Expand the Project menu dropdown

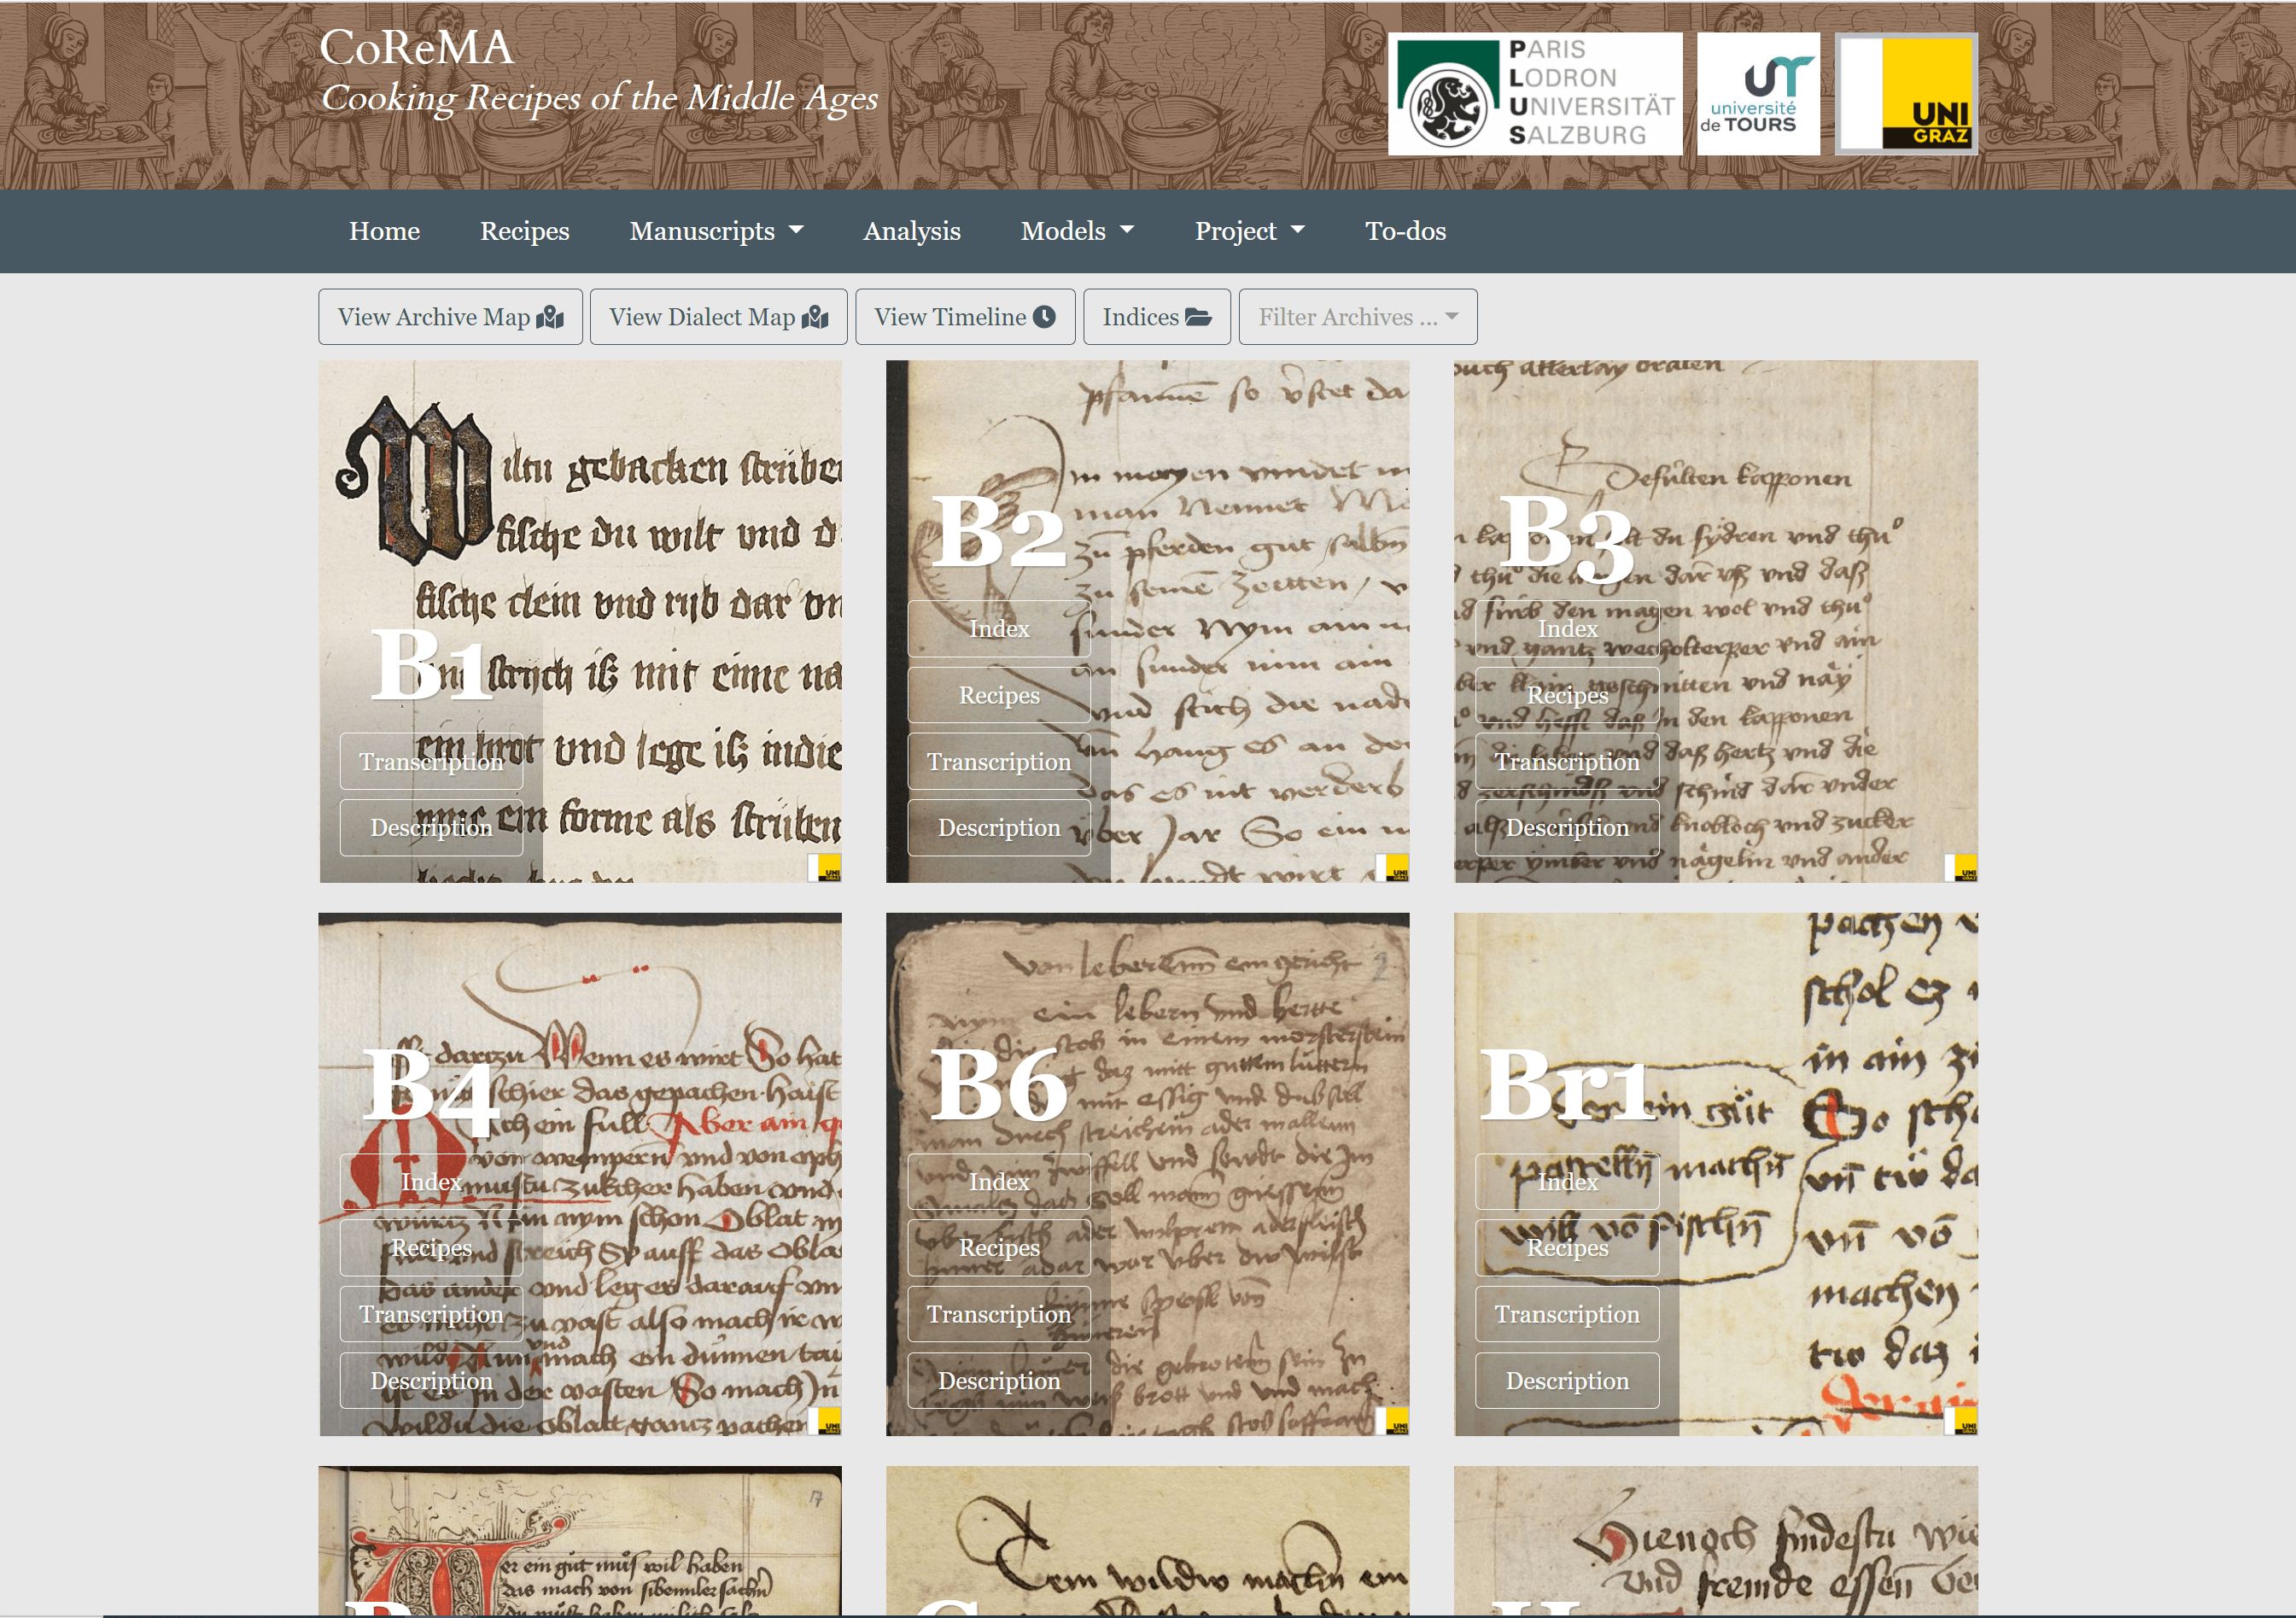pos(1249,231)
